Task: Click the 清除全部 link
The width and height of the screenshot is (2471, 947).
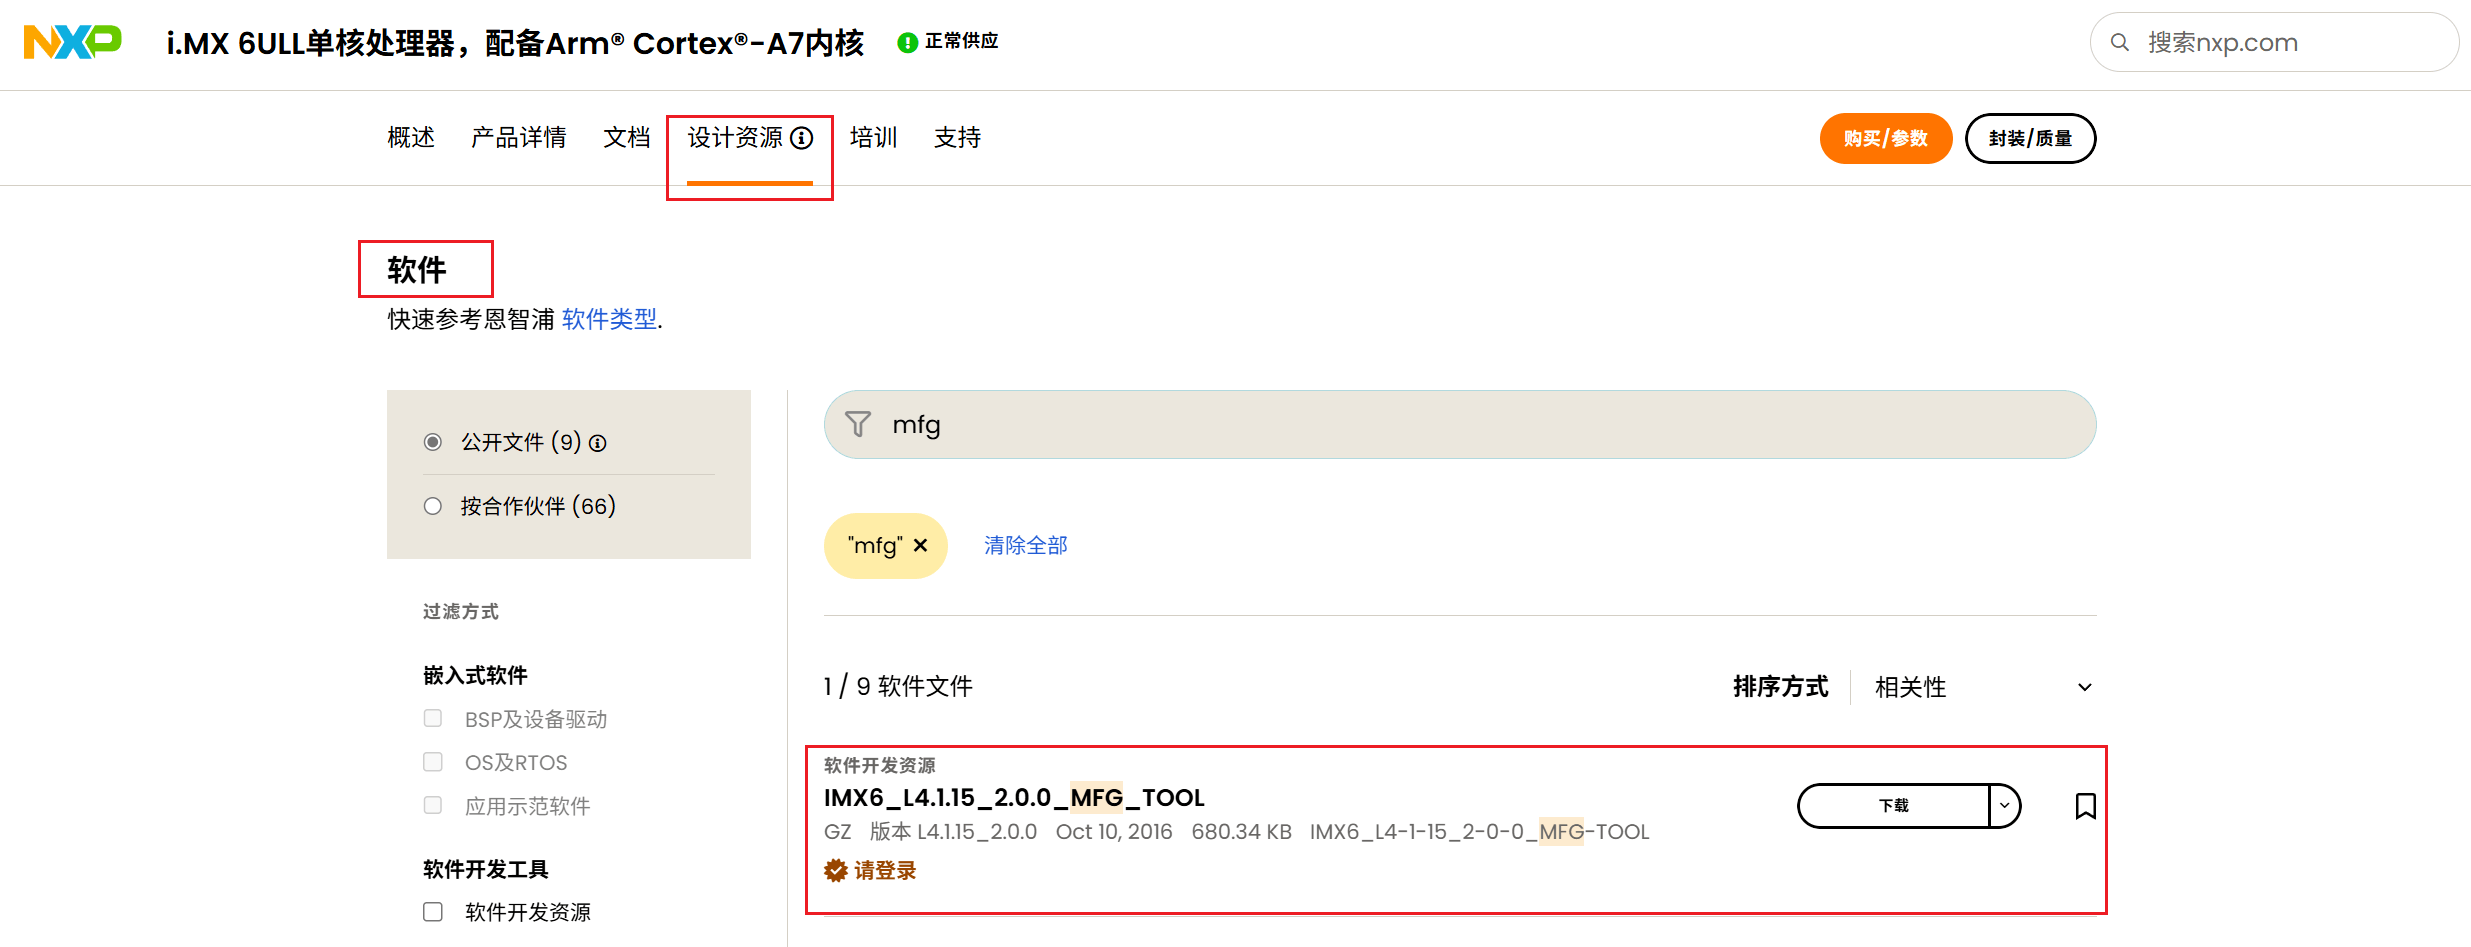Action: 1025,545
